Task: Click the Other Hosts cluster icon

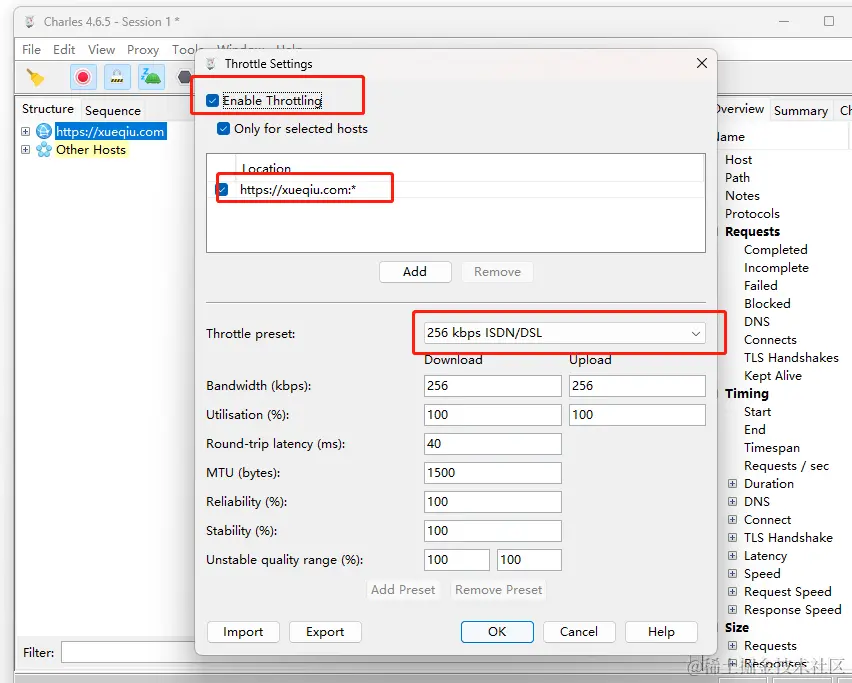Action: point(44,149)
